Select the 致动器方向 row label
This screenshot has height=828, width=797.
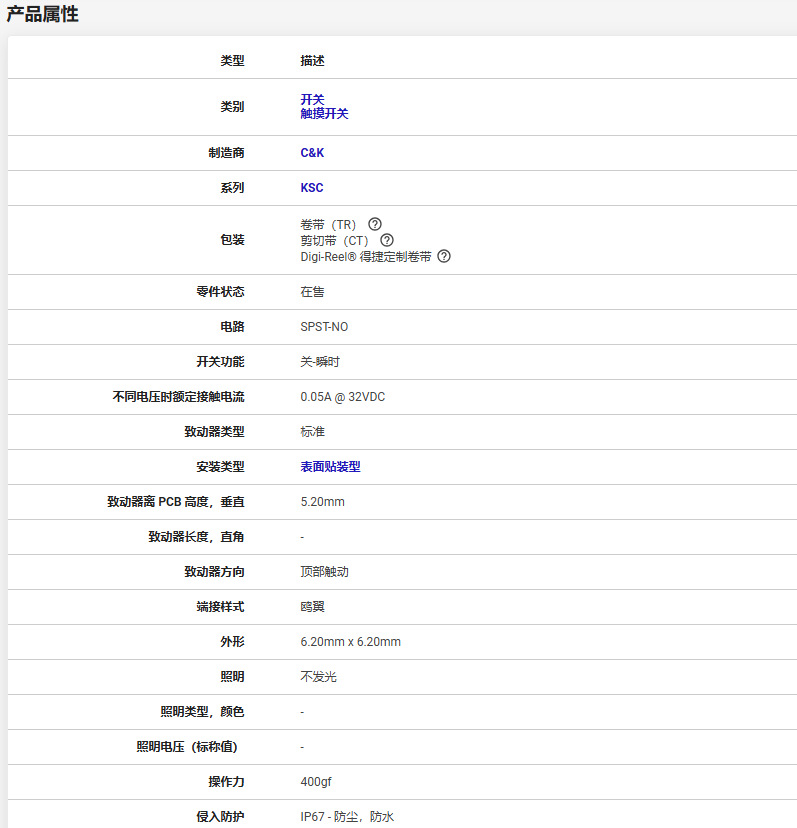click(214, 572)
